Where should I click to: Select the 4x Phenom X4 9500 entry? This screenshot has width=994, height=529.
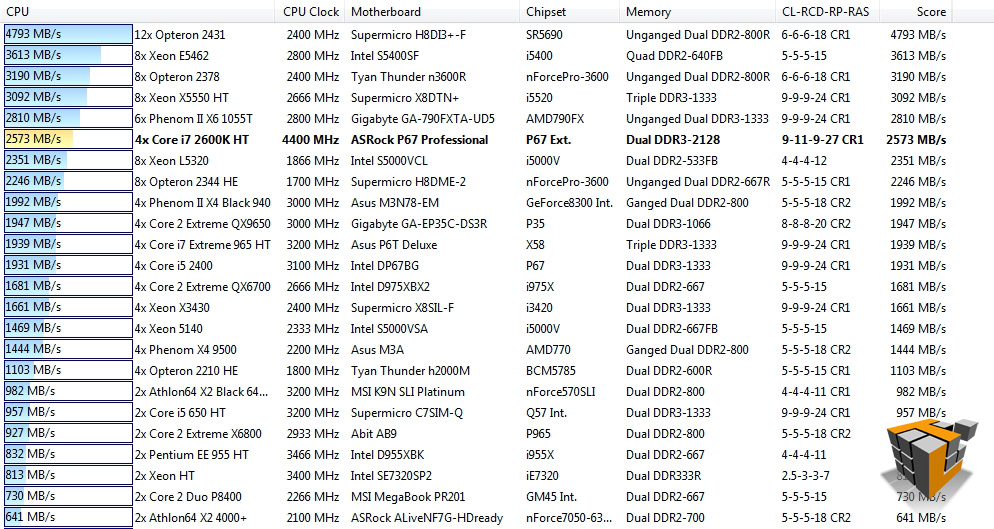click(186, 349)
